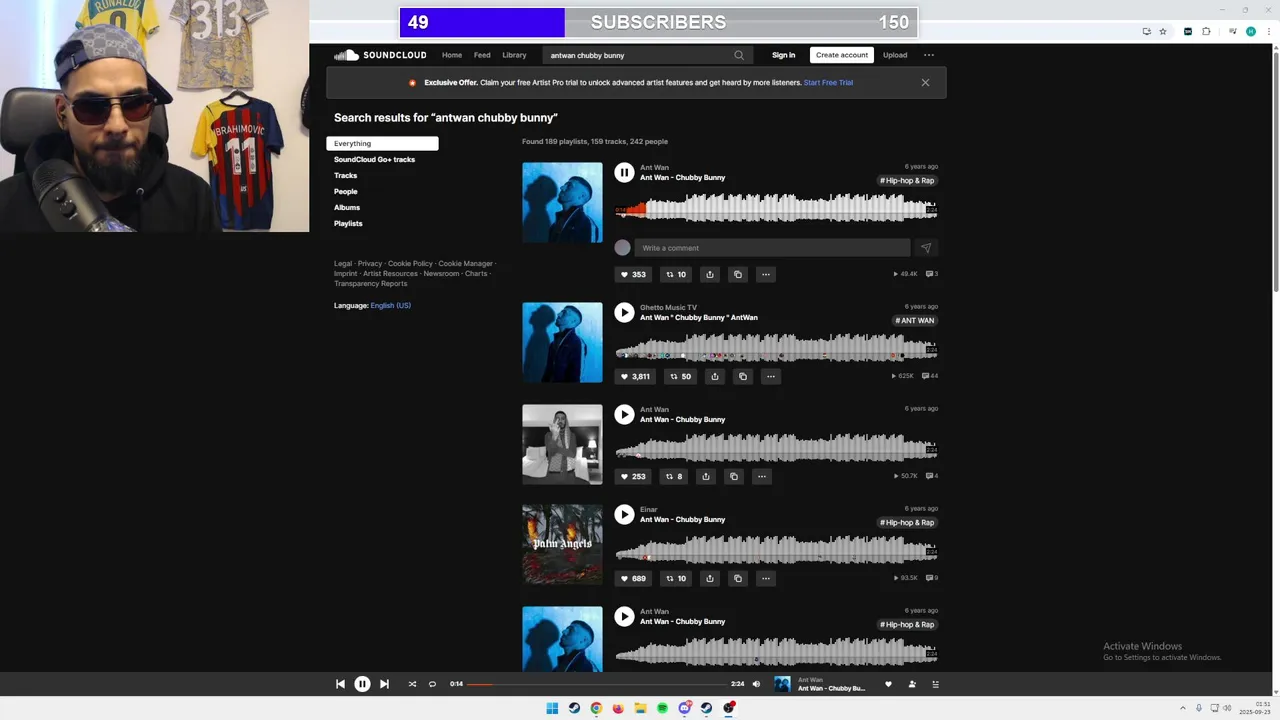Screen dimensions: 1280x720
Task: Filter results by Albums
Action: tap(347, 207)
